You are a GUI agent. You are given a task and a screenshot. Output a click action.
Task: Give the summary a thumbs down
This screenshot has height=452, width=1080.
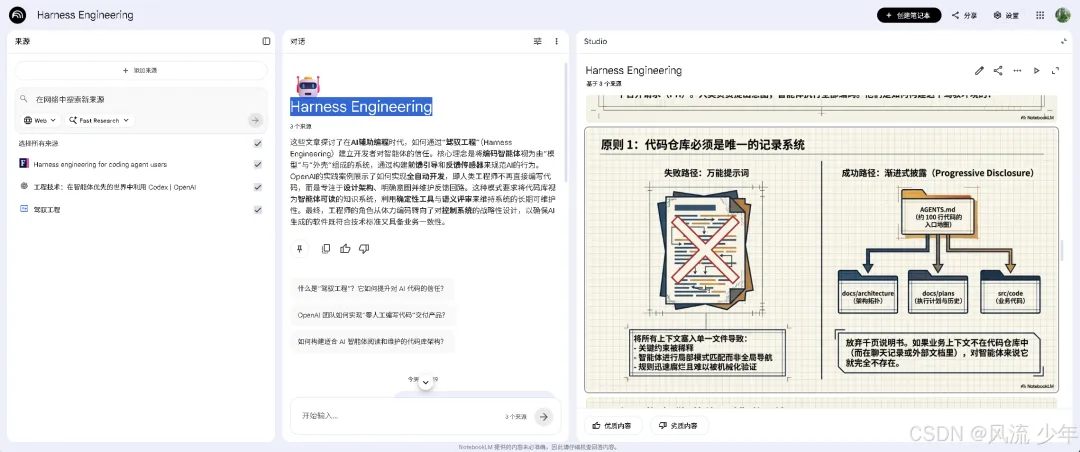(x=364, y=249)
